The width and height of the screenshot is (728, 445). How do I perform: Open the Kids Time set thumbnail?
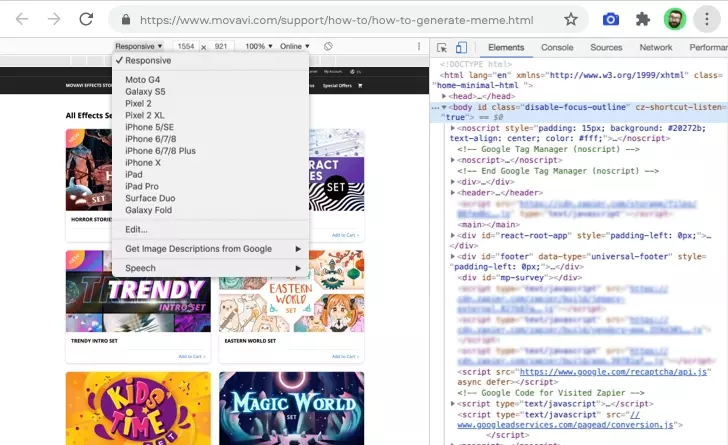(x=138, y=408)
